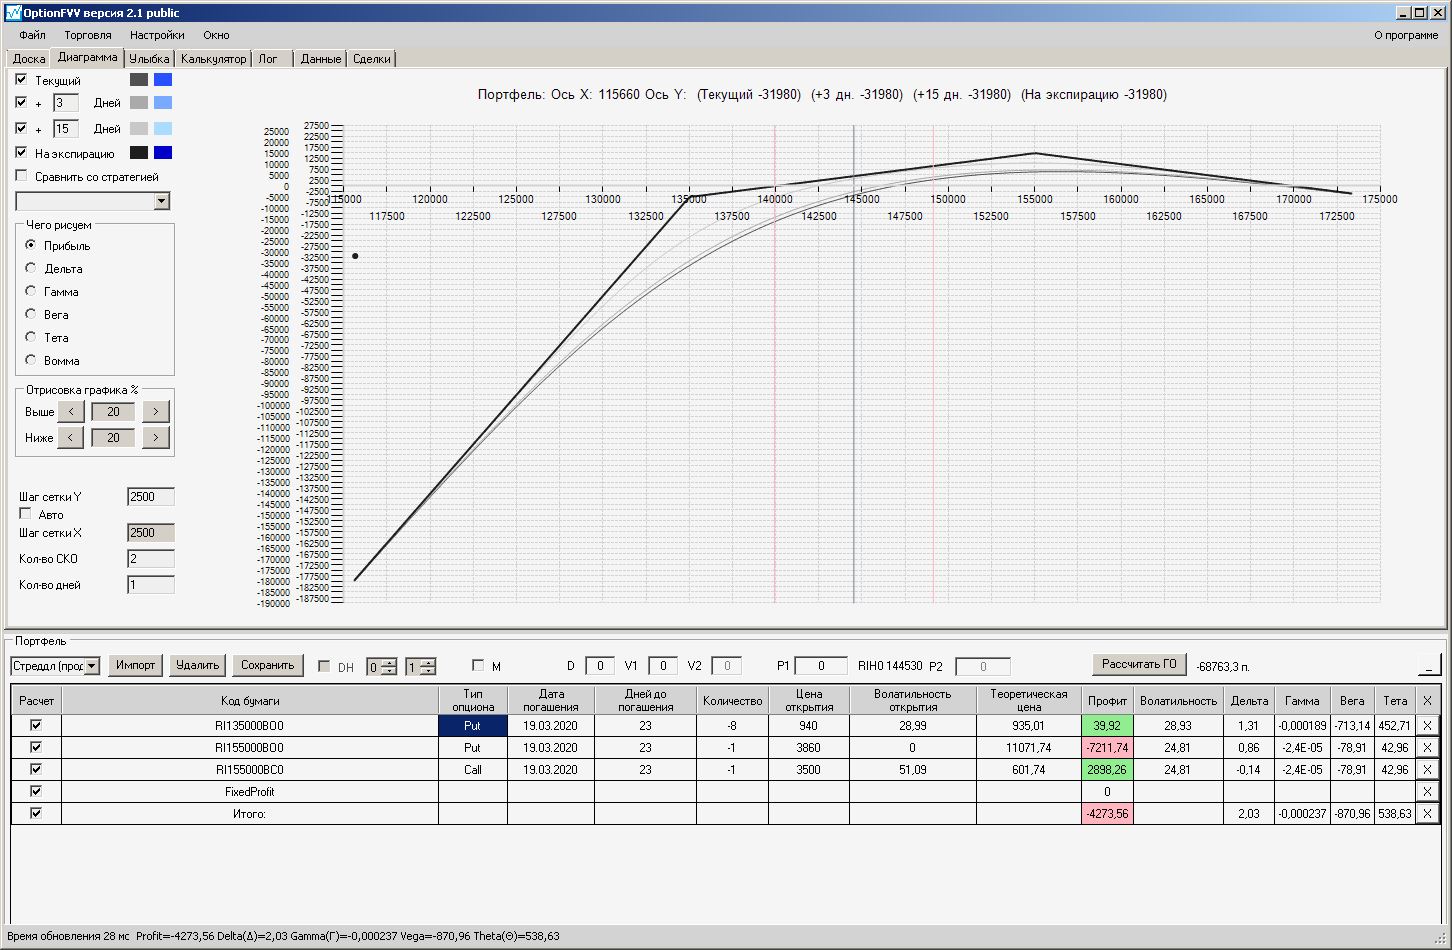This screenshot has width=1452, height=950.
Task: Select the Вомма radio button
Action: click(x=31, y=360)
